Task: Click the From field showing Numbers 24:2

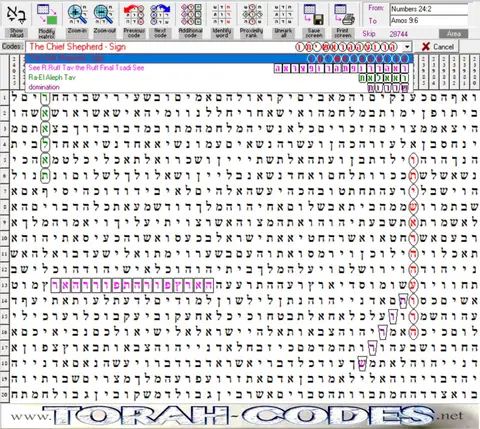Action: [429, 9]
